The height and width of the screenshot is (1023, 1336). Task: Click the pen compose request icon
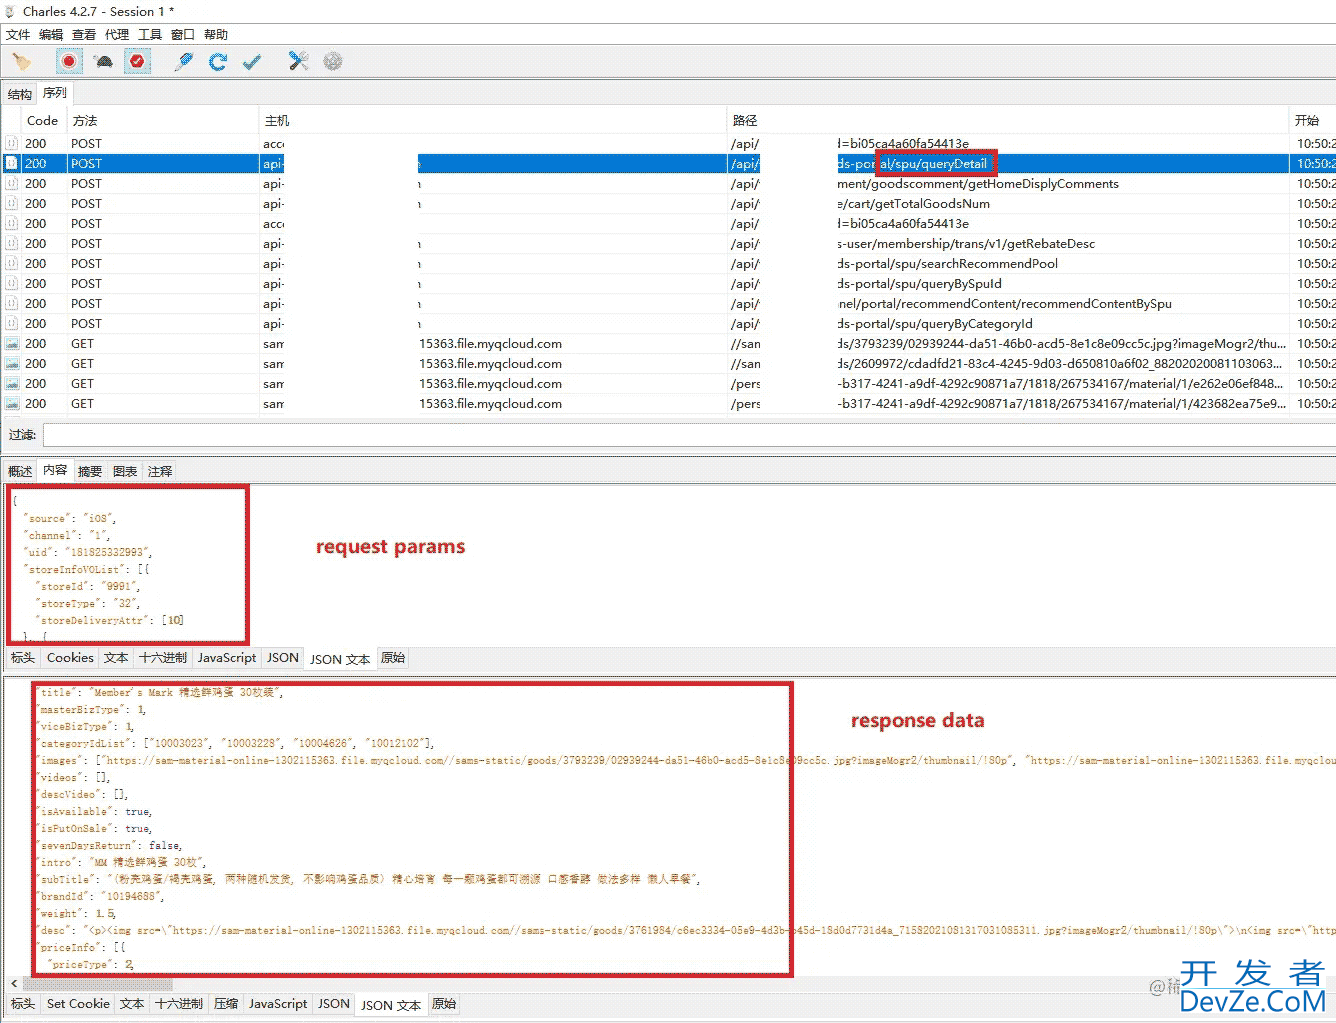tap(183, 62)
